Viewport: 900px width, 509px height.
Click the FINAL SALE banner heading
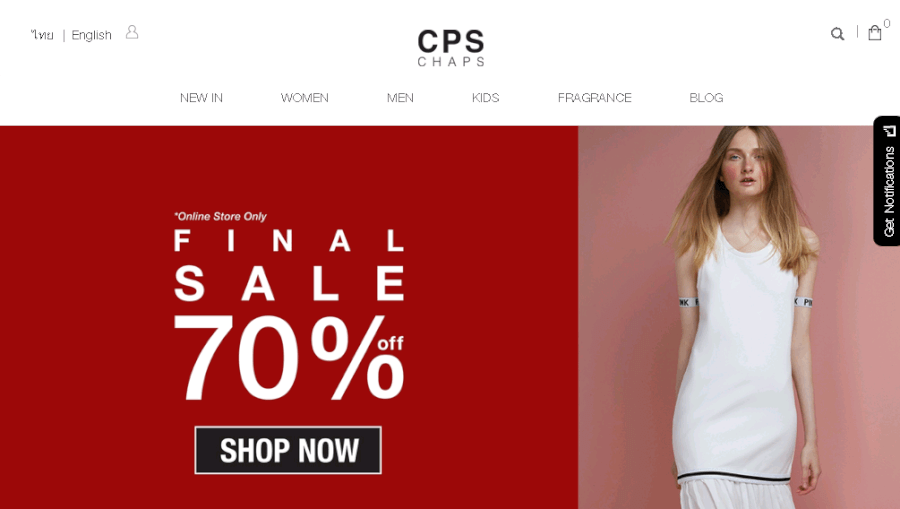289,265
